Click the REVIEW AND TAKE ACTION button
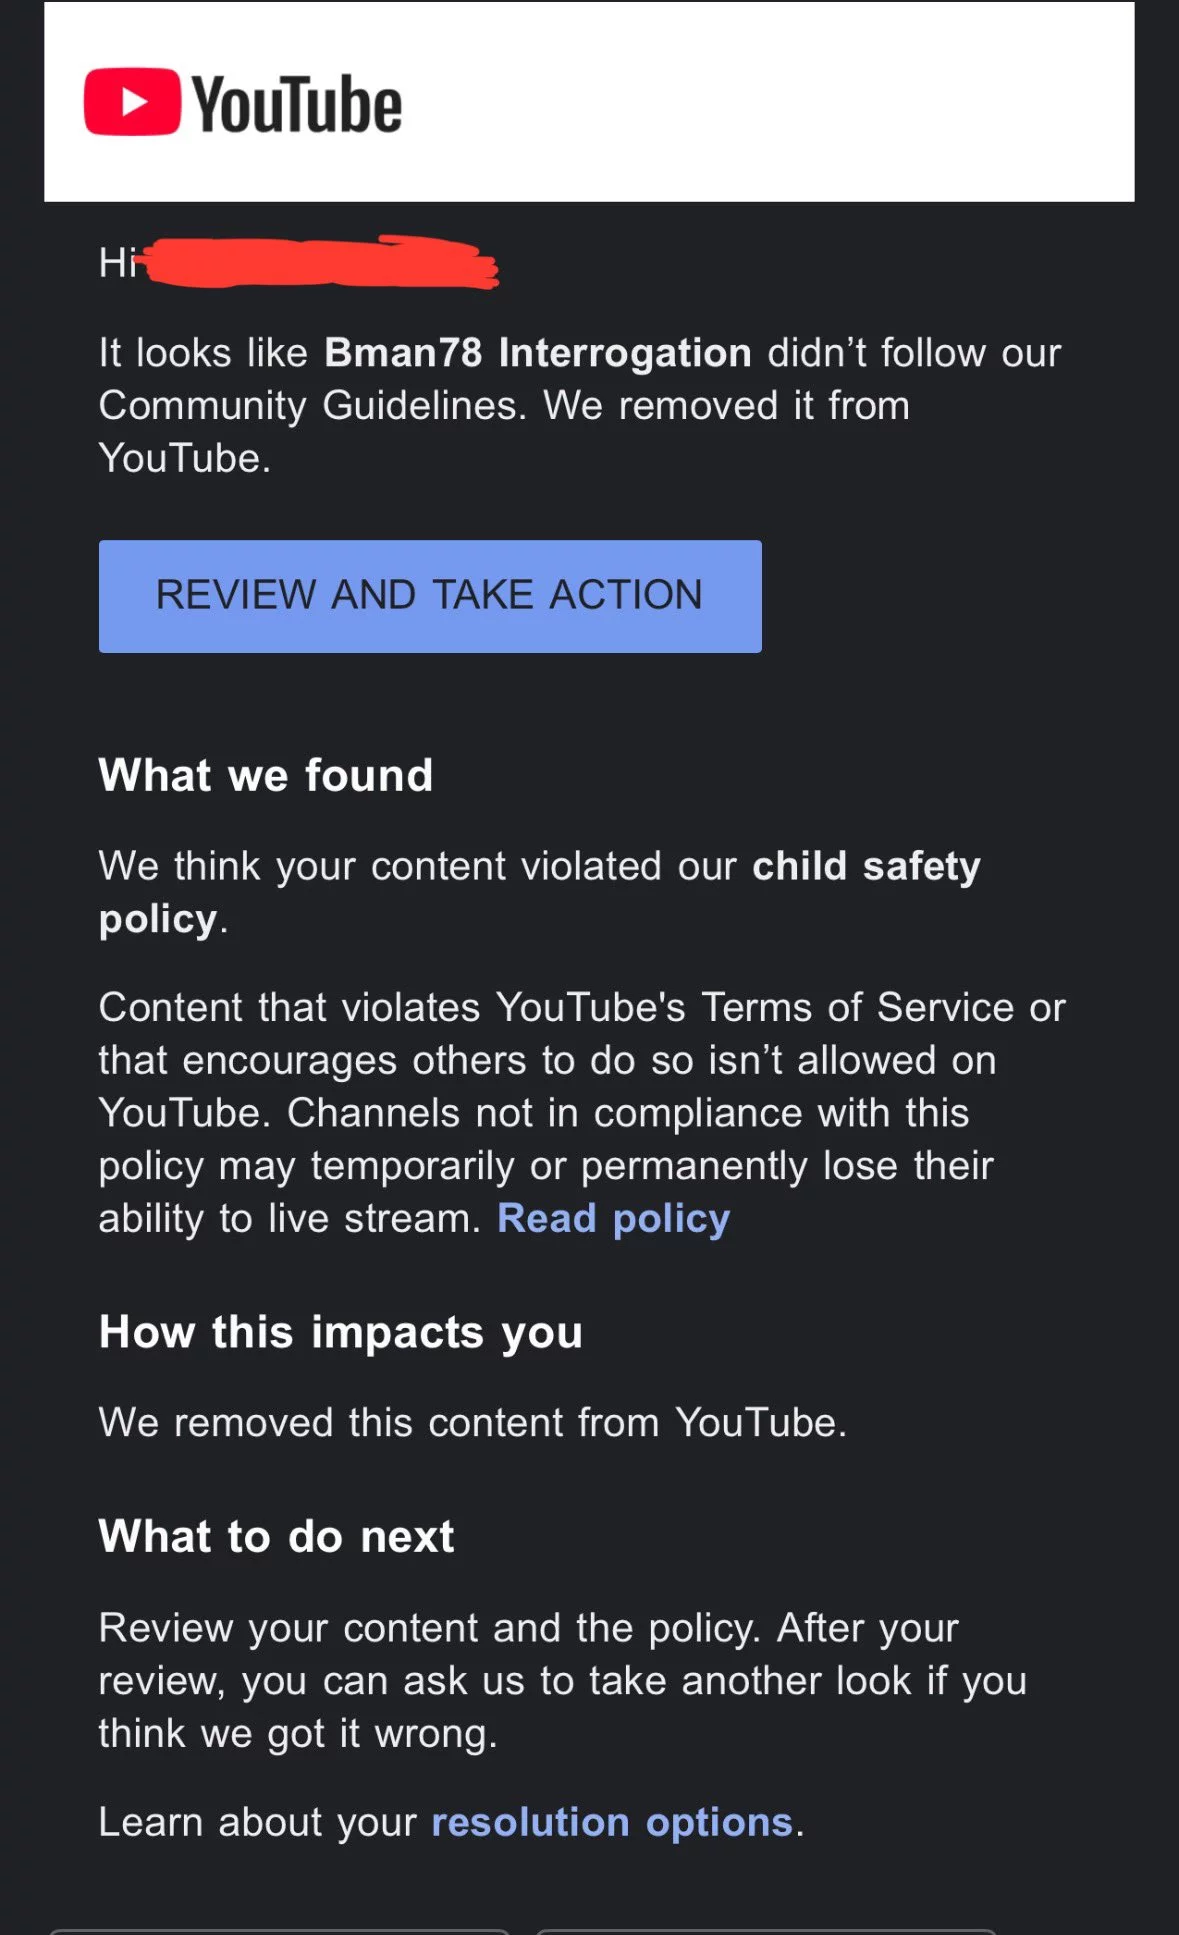1179x1935 pixels. [x=430, y=596]
